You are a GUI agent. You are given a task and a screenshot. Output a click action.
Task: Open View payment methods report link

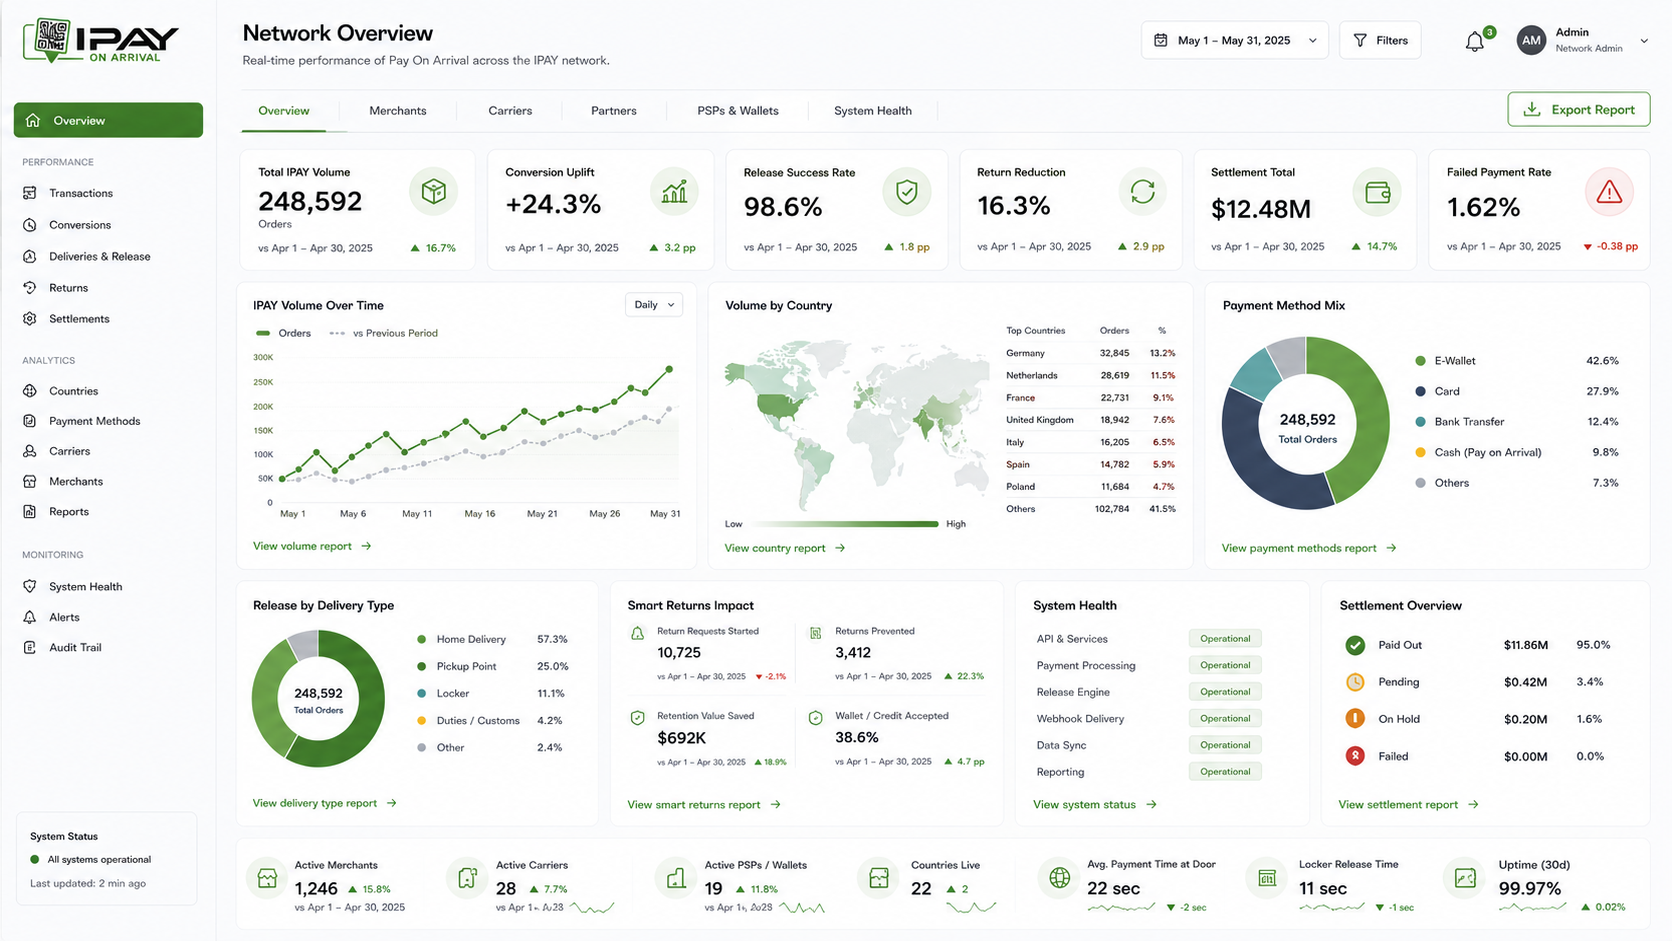1309,548
